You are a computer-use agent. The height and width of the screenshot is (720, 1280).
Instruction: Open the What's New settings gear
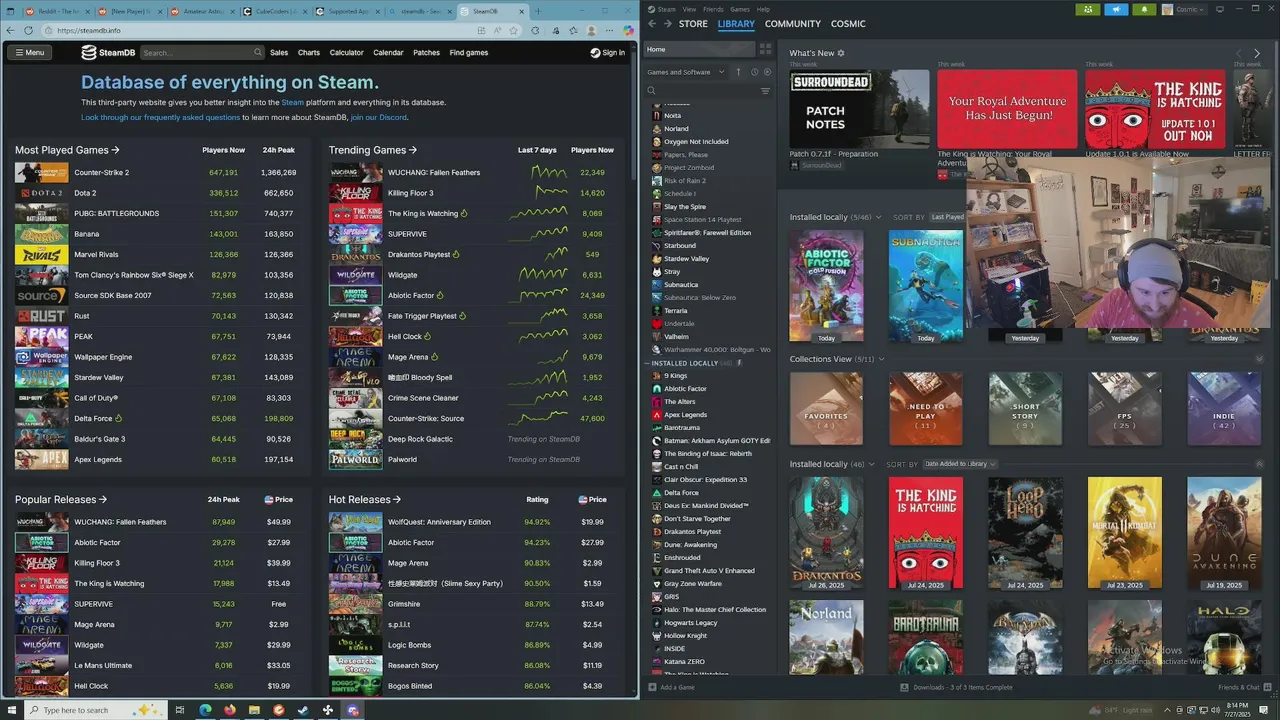point(841,53)
